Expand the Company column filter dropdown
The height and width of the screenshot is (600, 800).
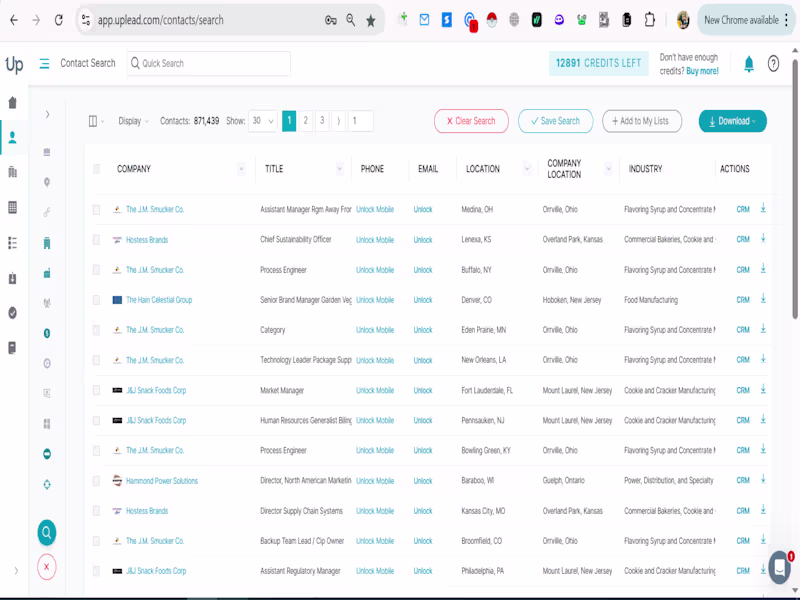(240, 168)
